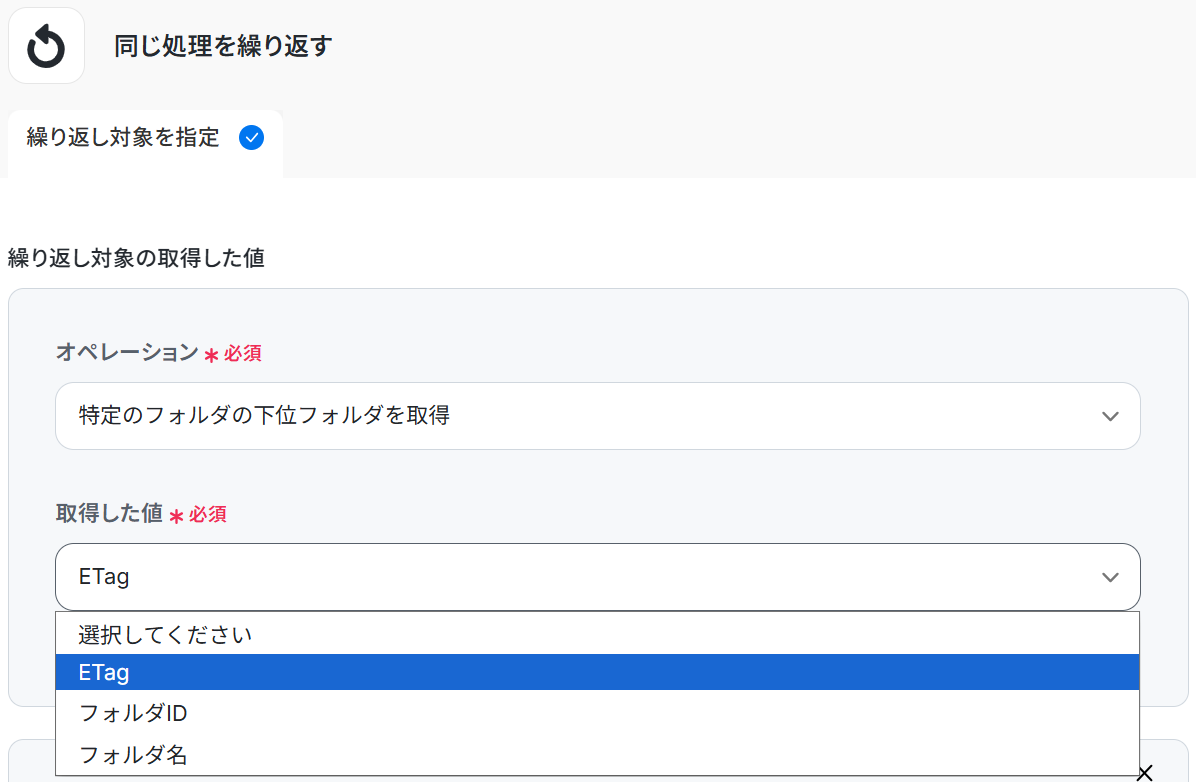The width and height of the screenshot is (1196, 782).
Task: Click the 取得した値 field label
Action: tap(109, 514)
